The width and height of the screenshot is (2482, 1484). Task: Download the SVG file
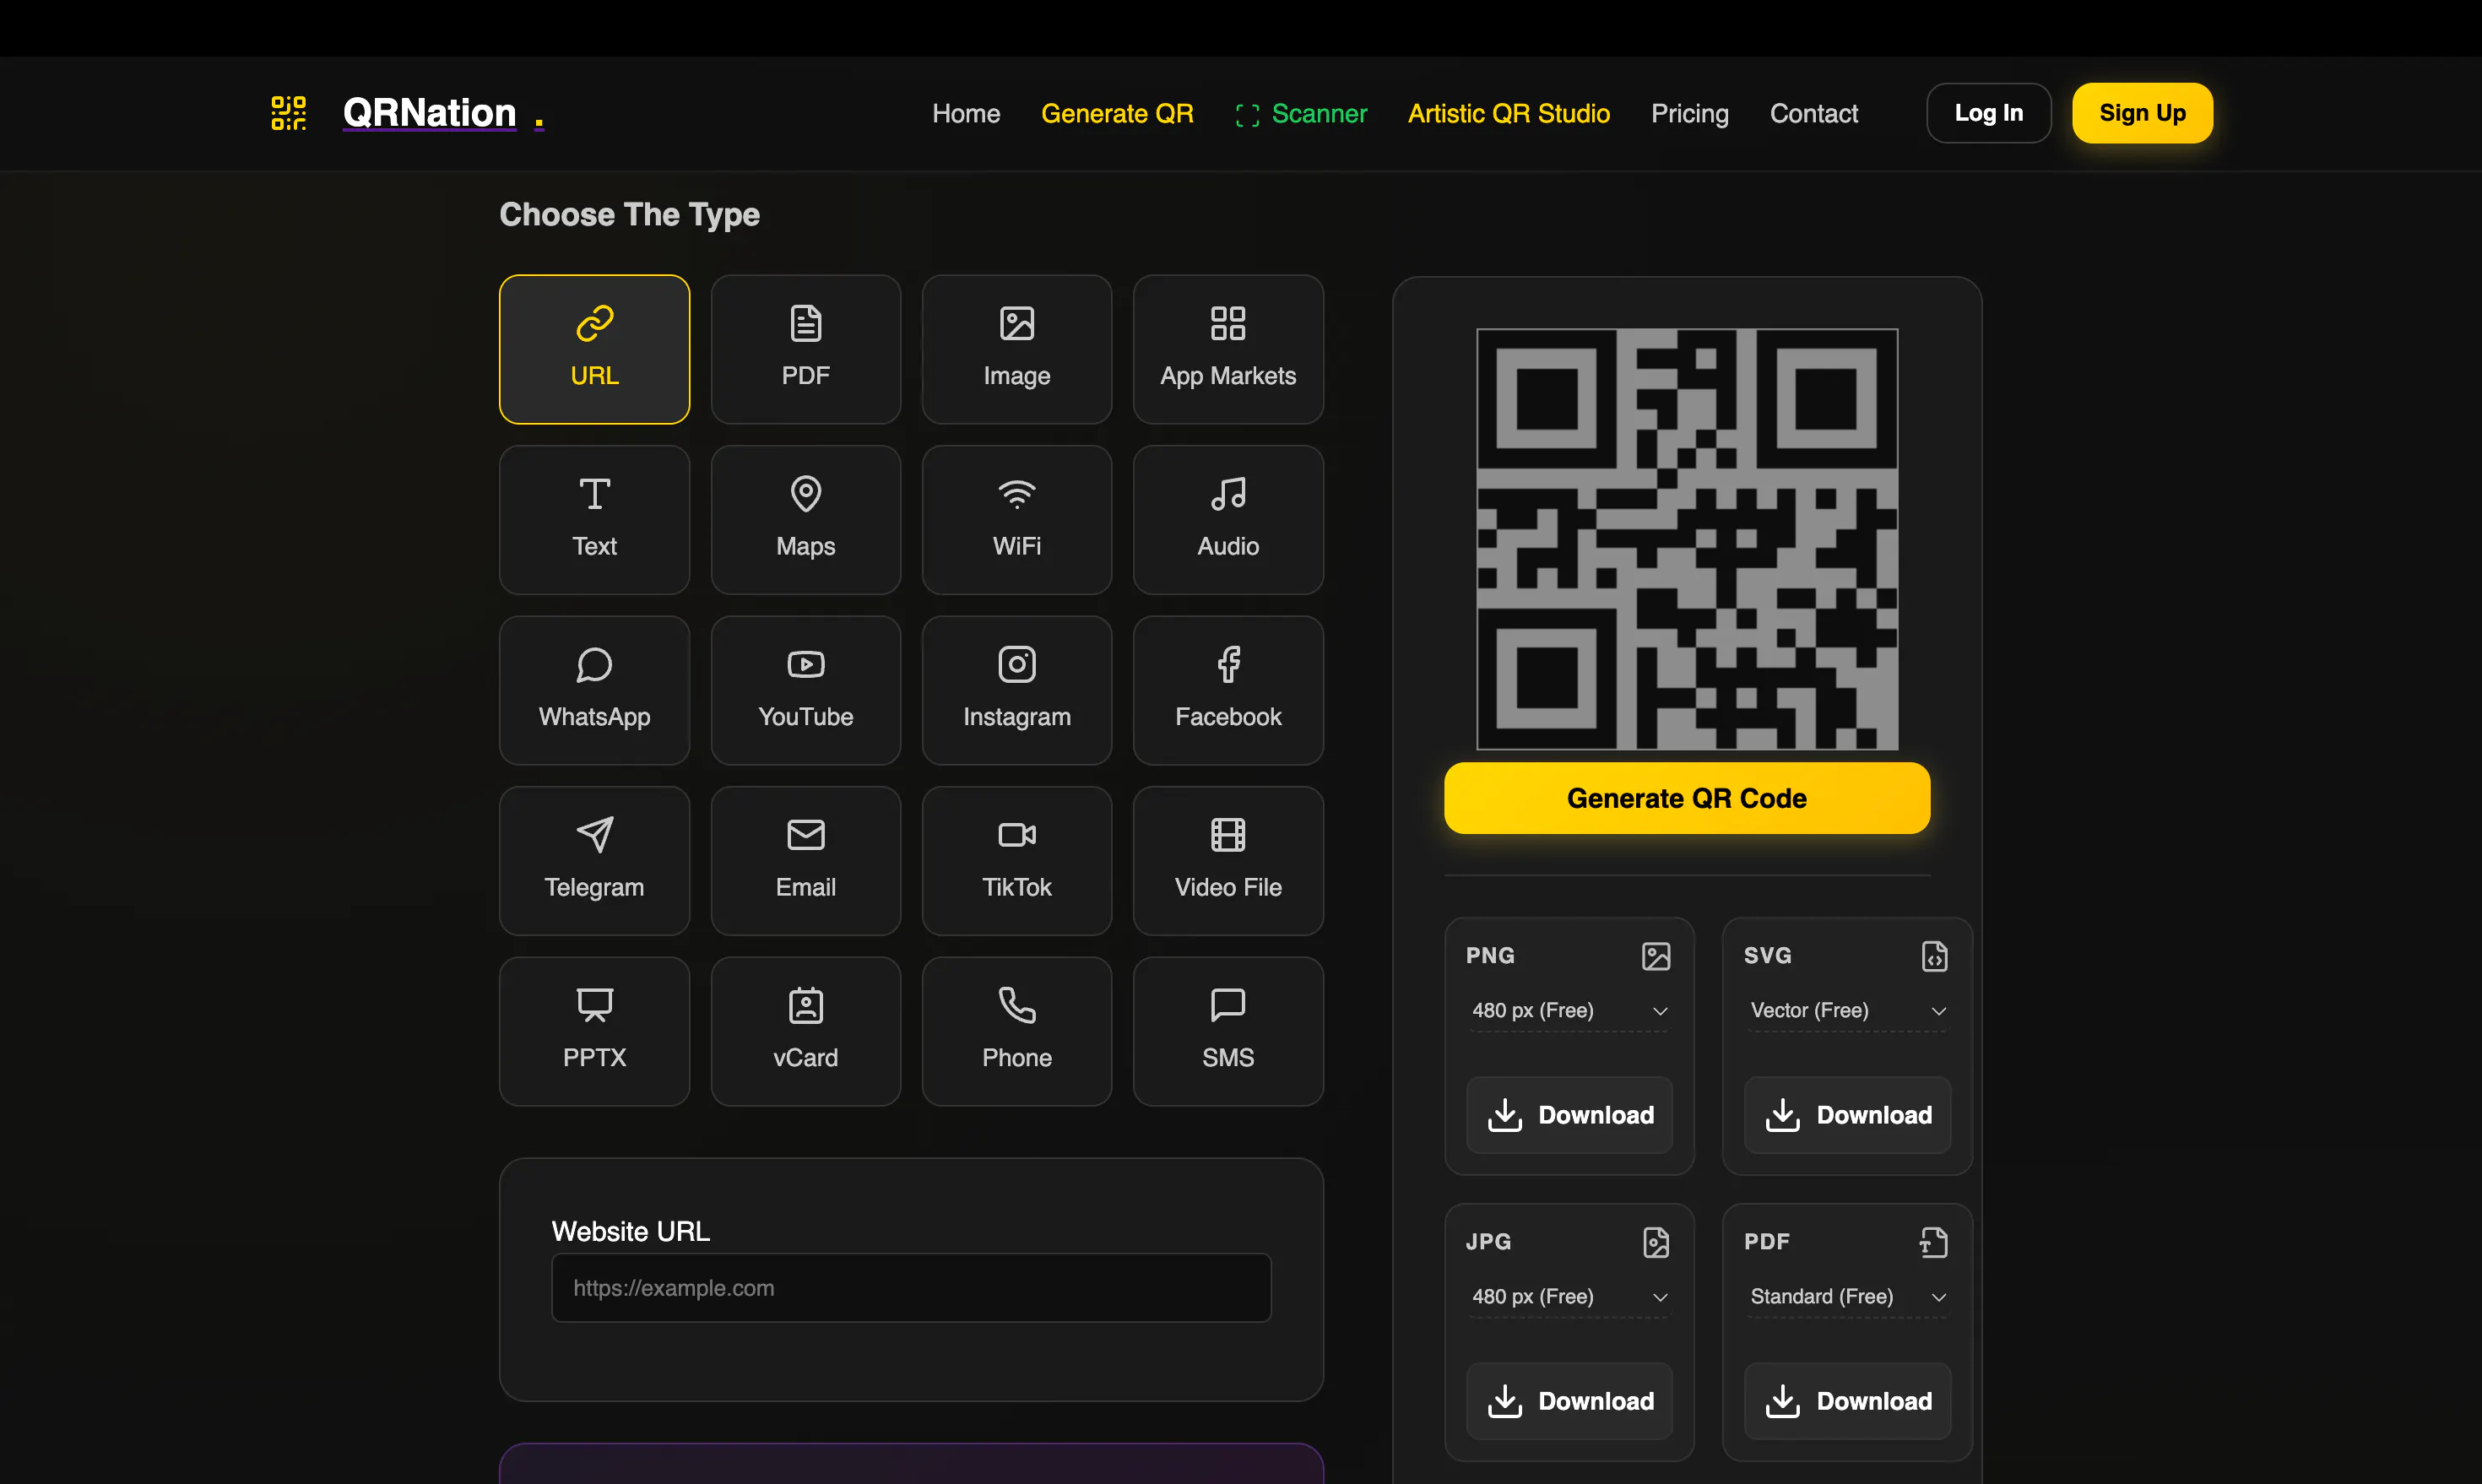pos(1847,1115)
